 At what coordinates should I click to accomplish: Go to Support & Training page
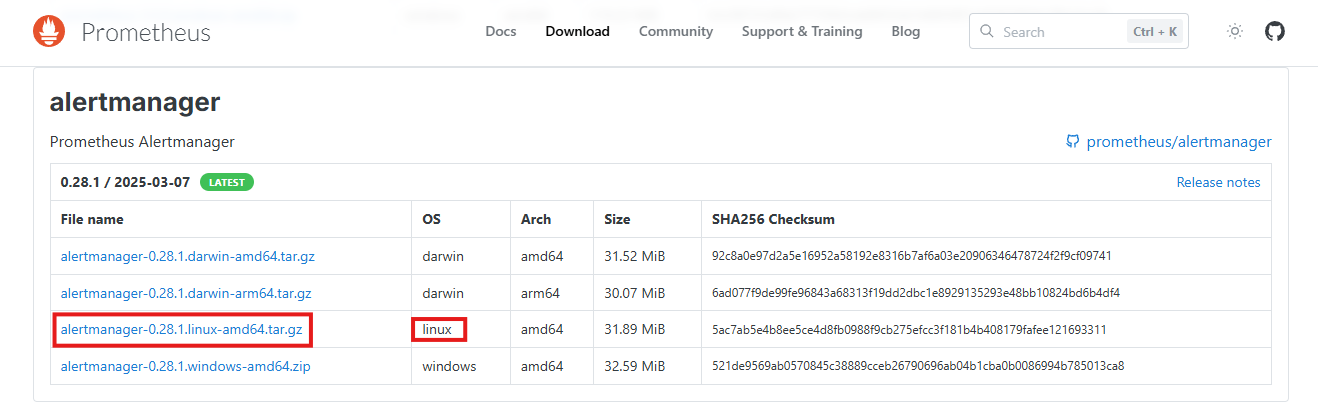[x=802, y=31]
